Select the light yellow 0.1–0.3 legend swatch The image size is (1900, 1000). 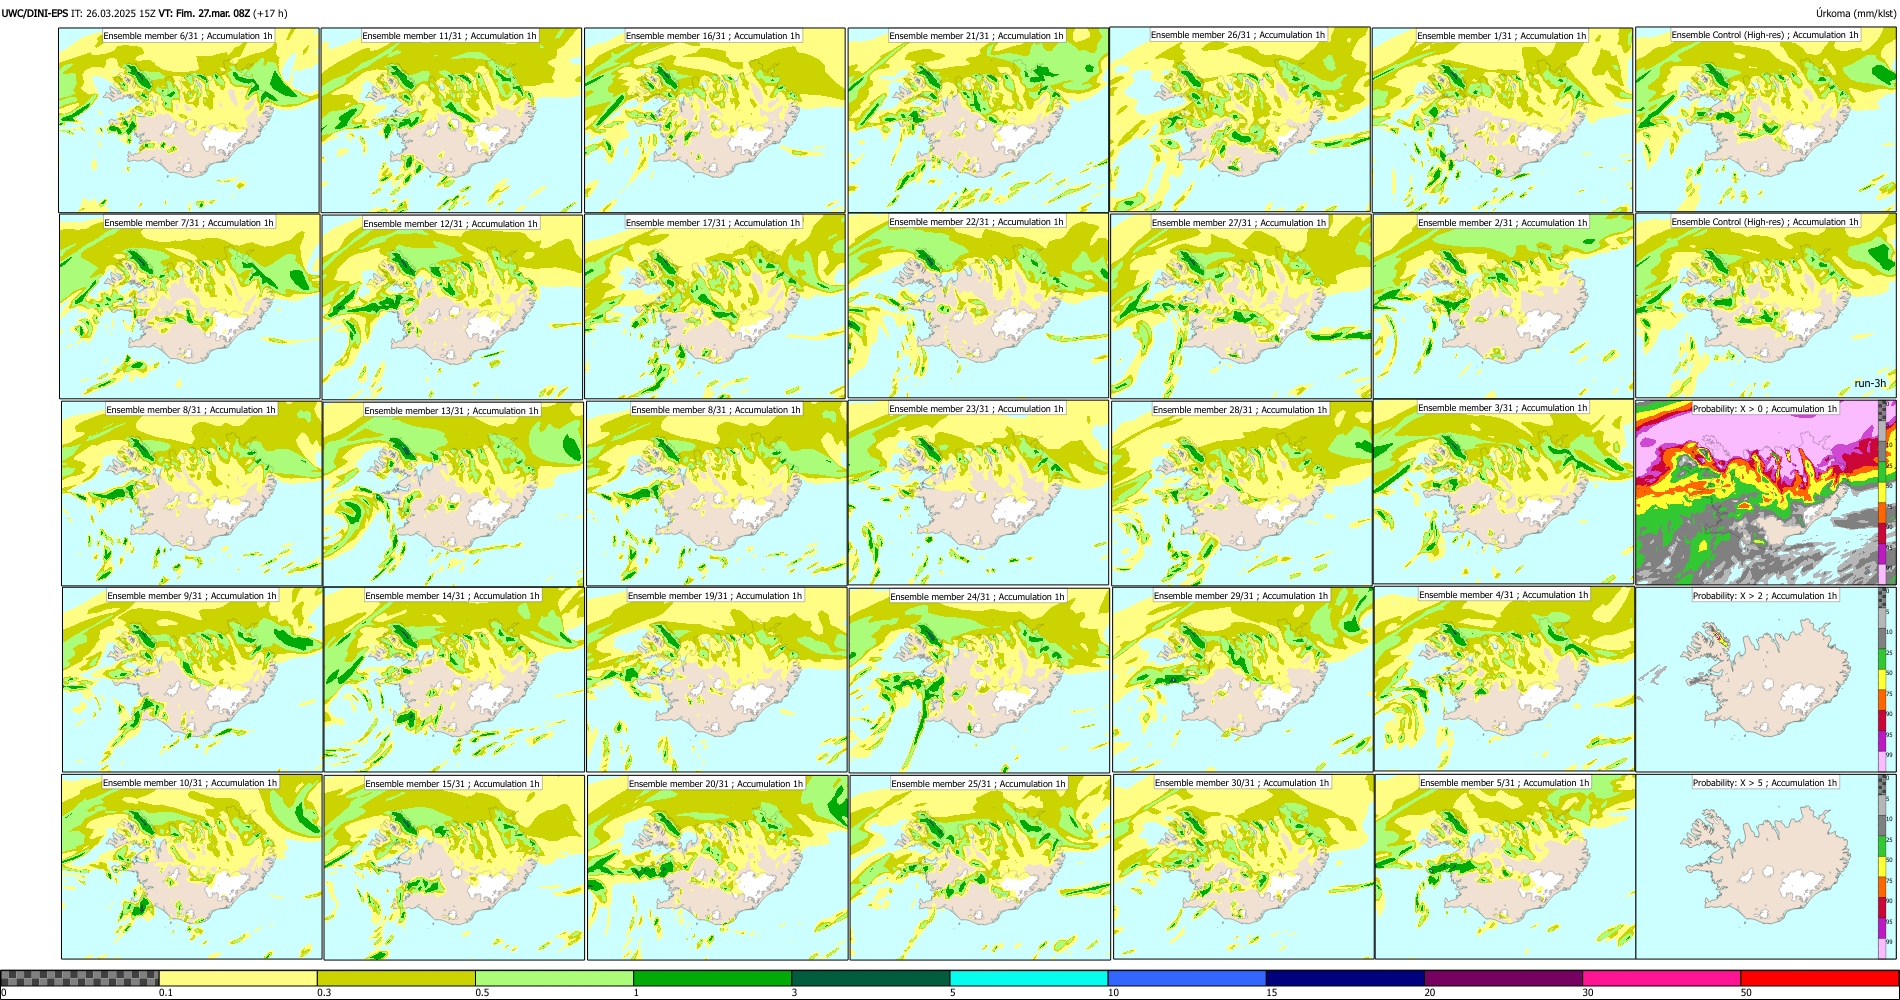pos(238,978)
